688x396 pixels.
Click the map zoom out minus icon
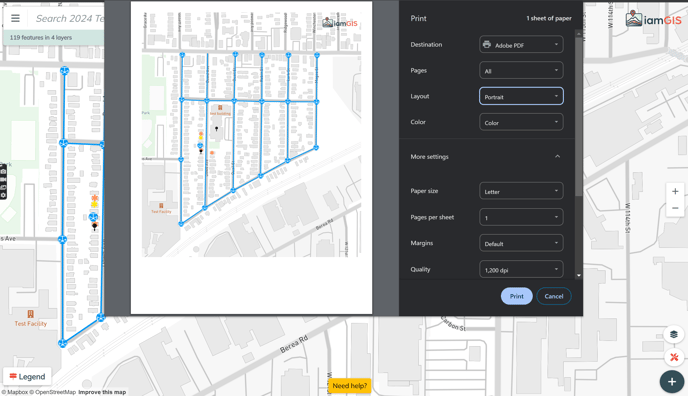point(675,208)
